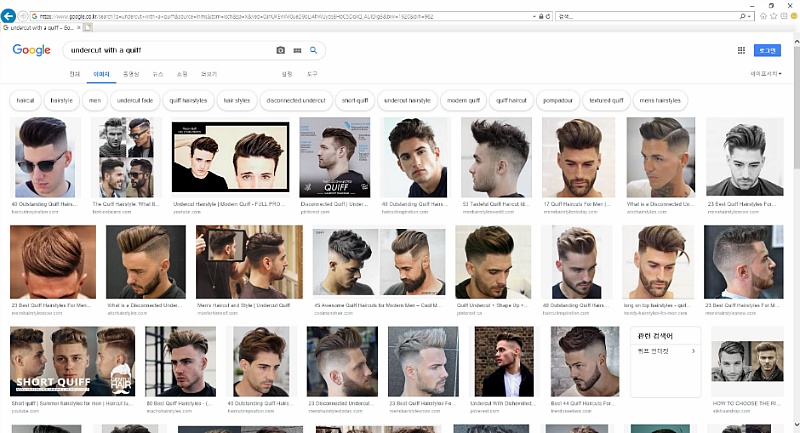
Task: Open the 도구 (Tools) filter menu
Action: [x=312, y=74]
